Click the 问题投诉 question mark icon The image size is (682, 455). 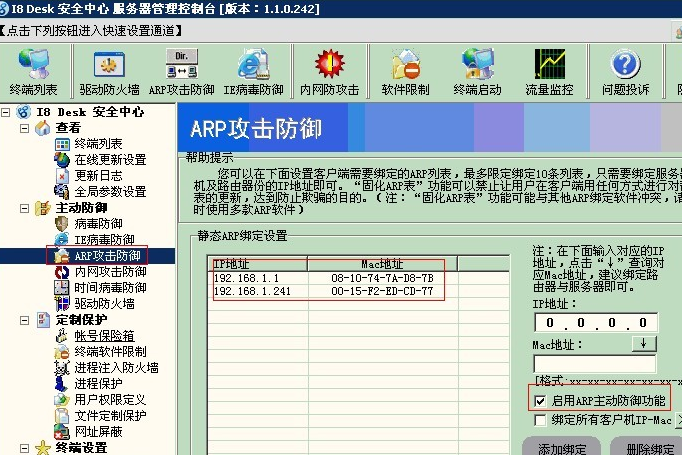point(625,64)
